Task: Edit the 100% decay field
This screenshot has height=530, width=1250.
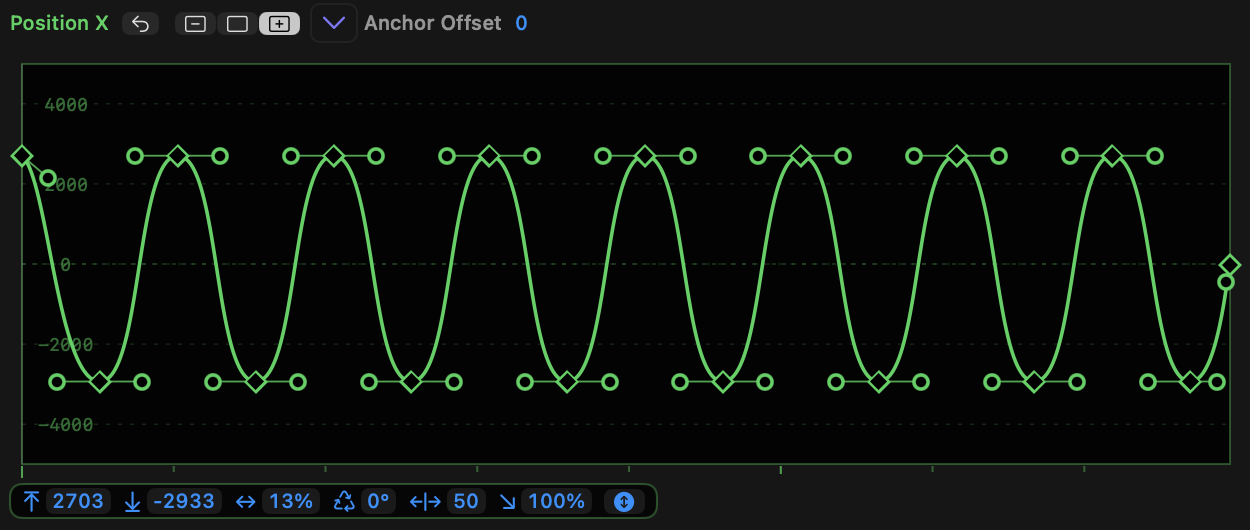Action: [x=556, y=501]
